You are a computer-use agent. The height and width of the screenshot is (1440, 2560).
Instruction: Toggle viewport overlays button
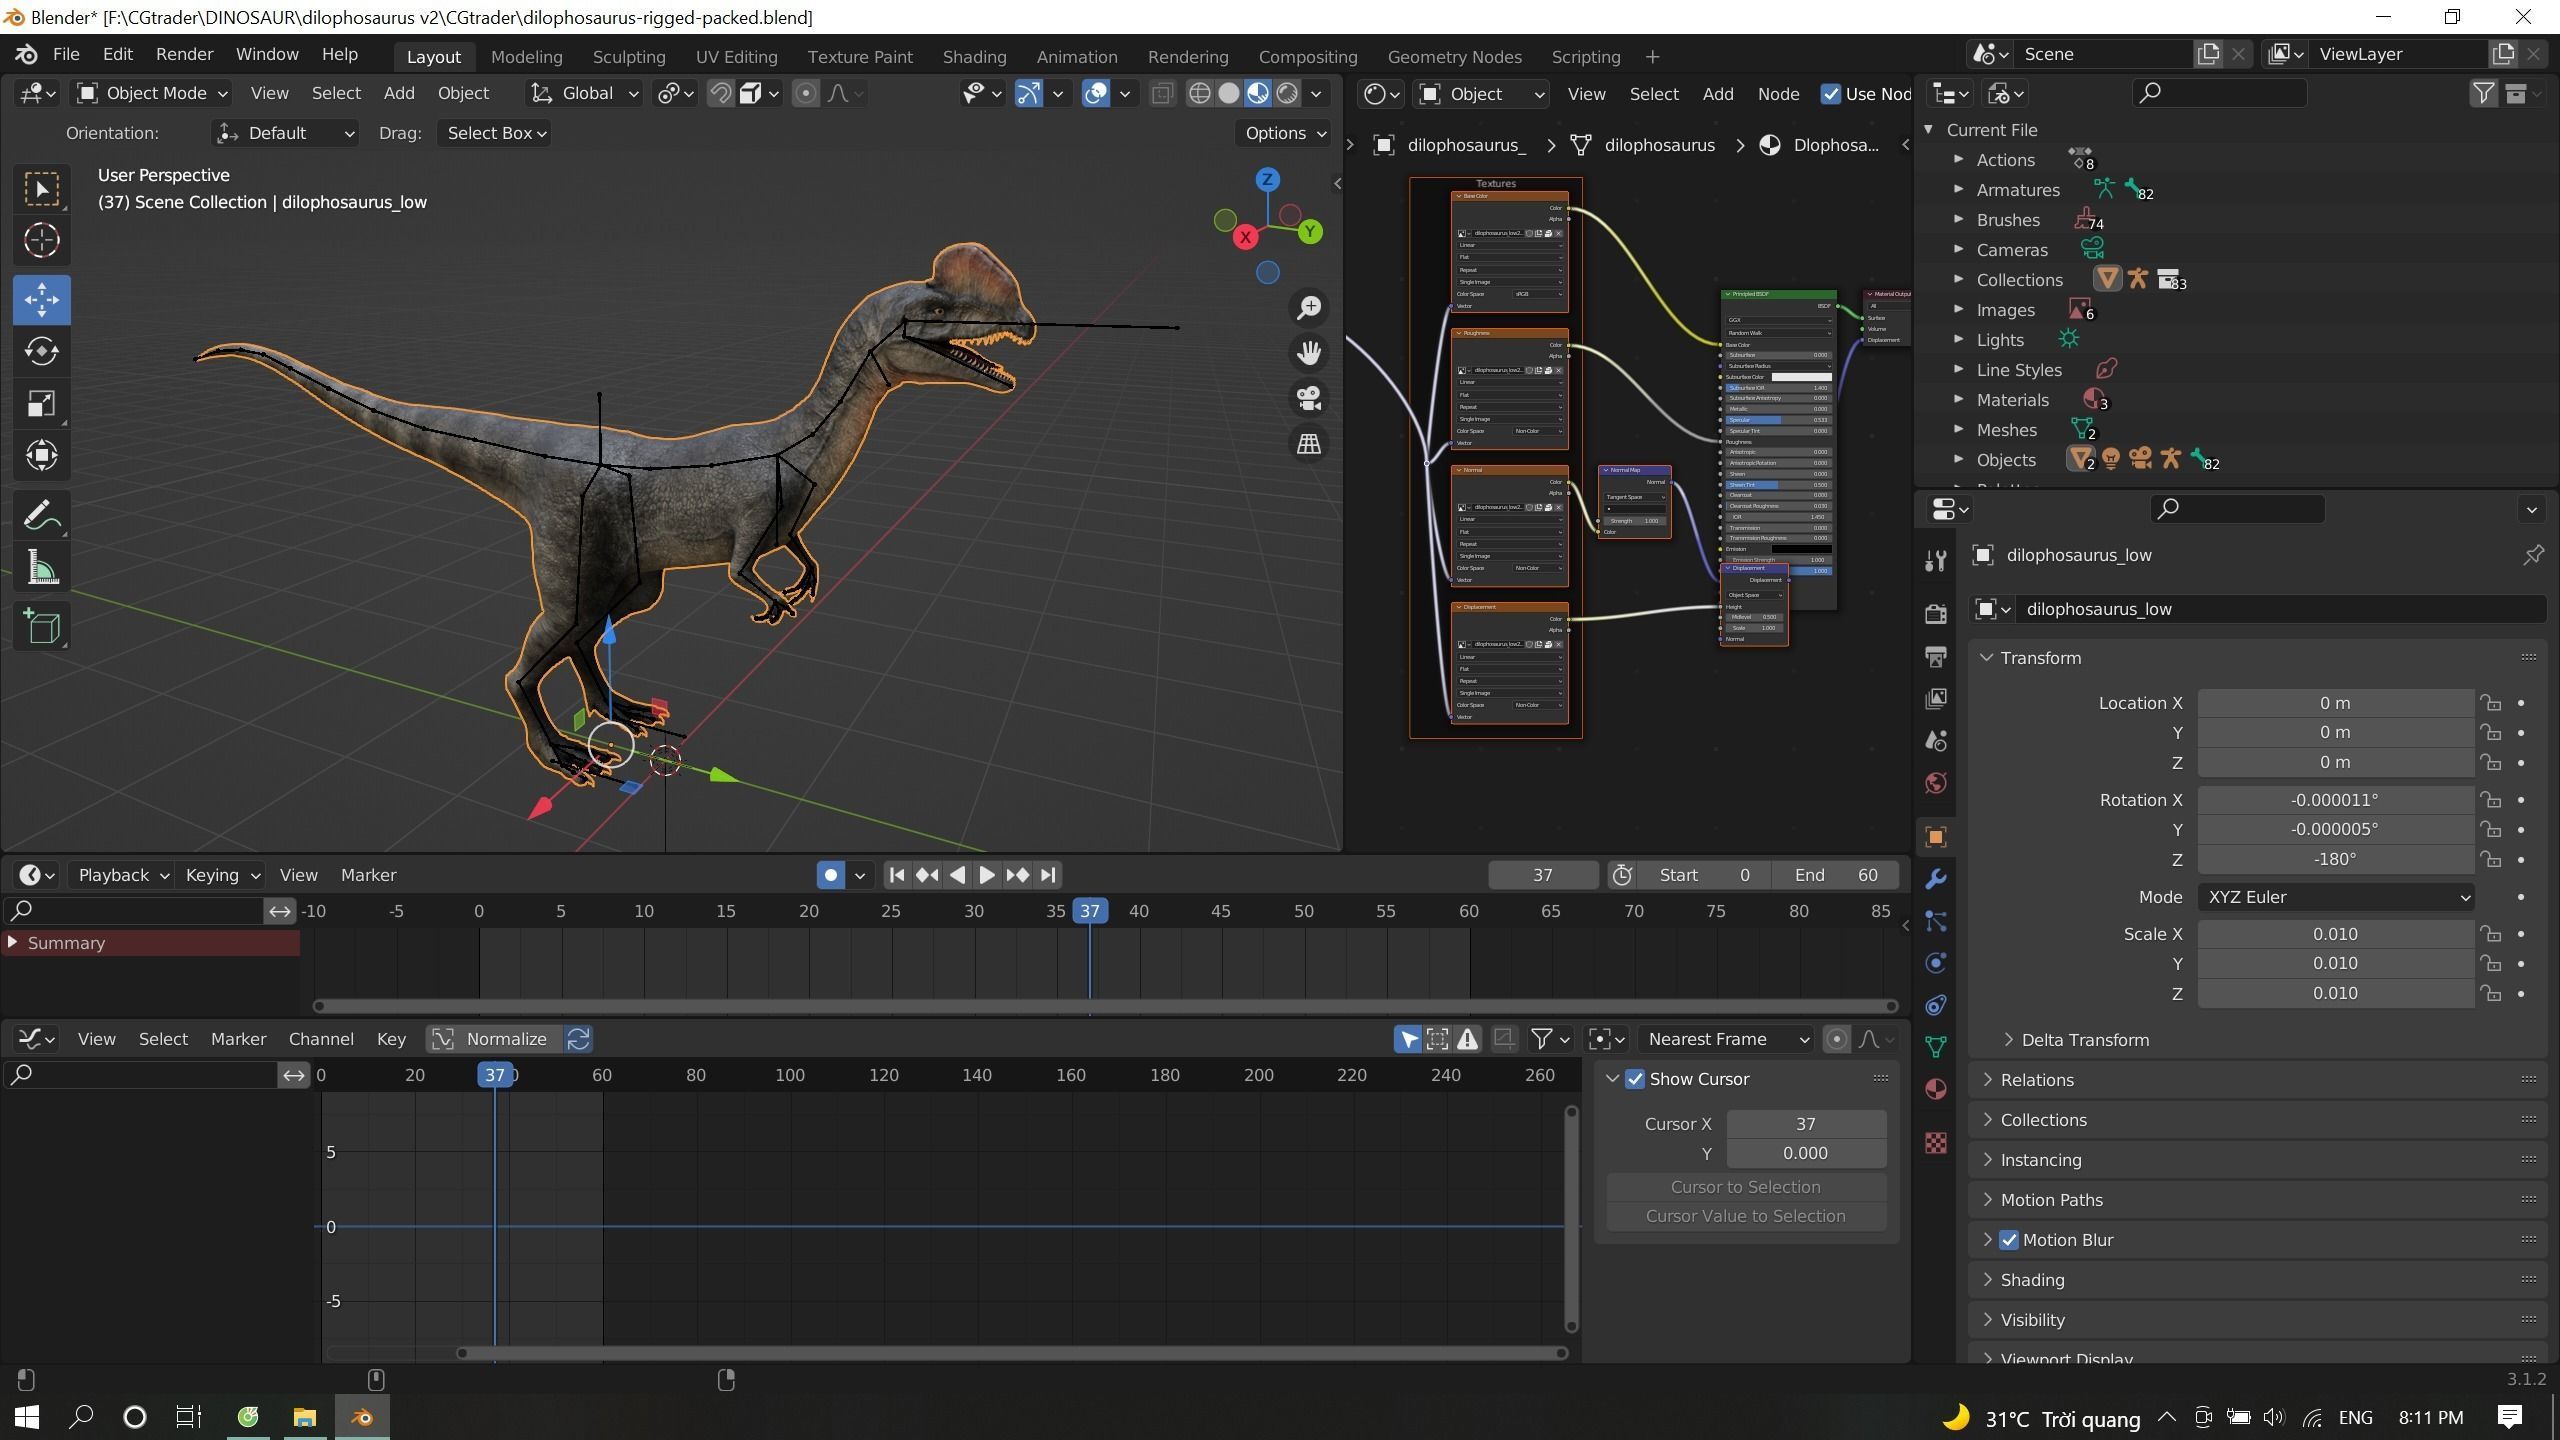(x=1096, y=93)
